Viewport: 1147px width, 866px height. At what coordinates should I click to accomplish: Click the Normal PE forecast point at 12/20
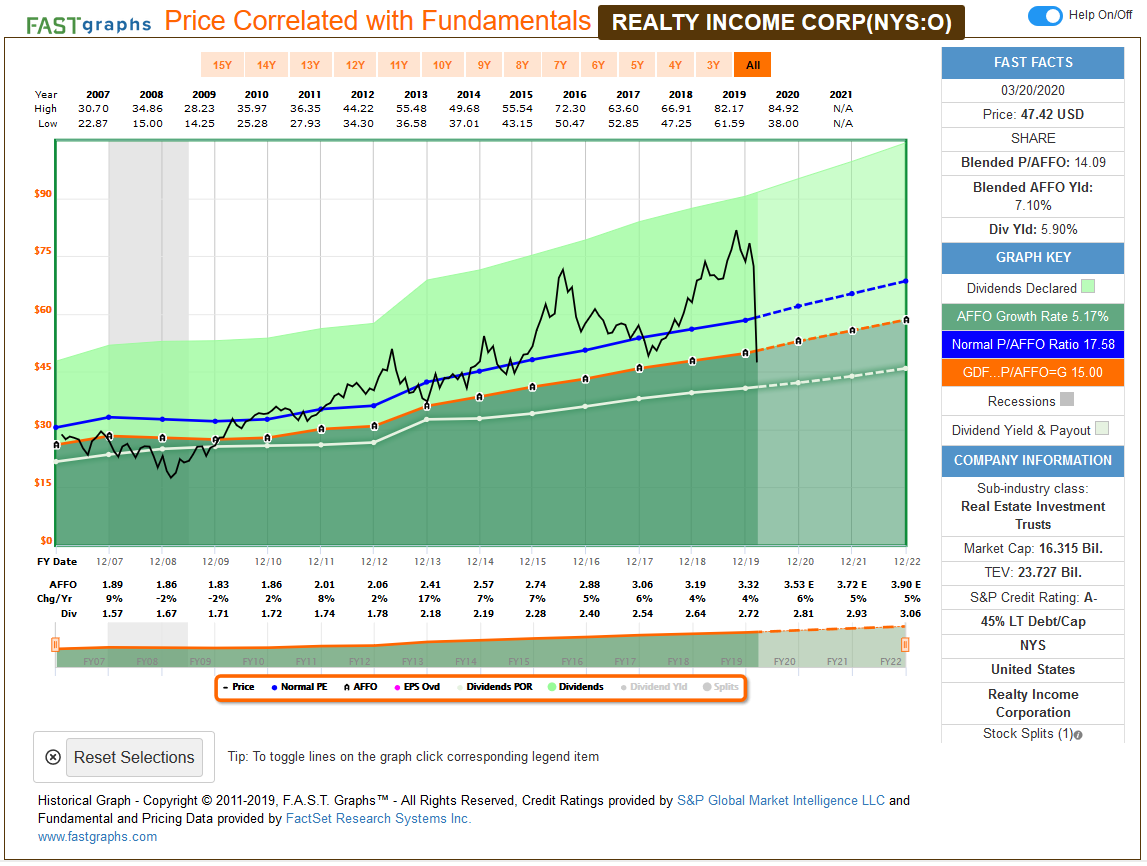click(x=798, y=306)
